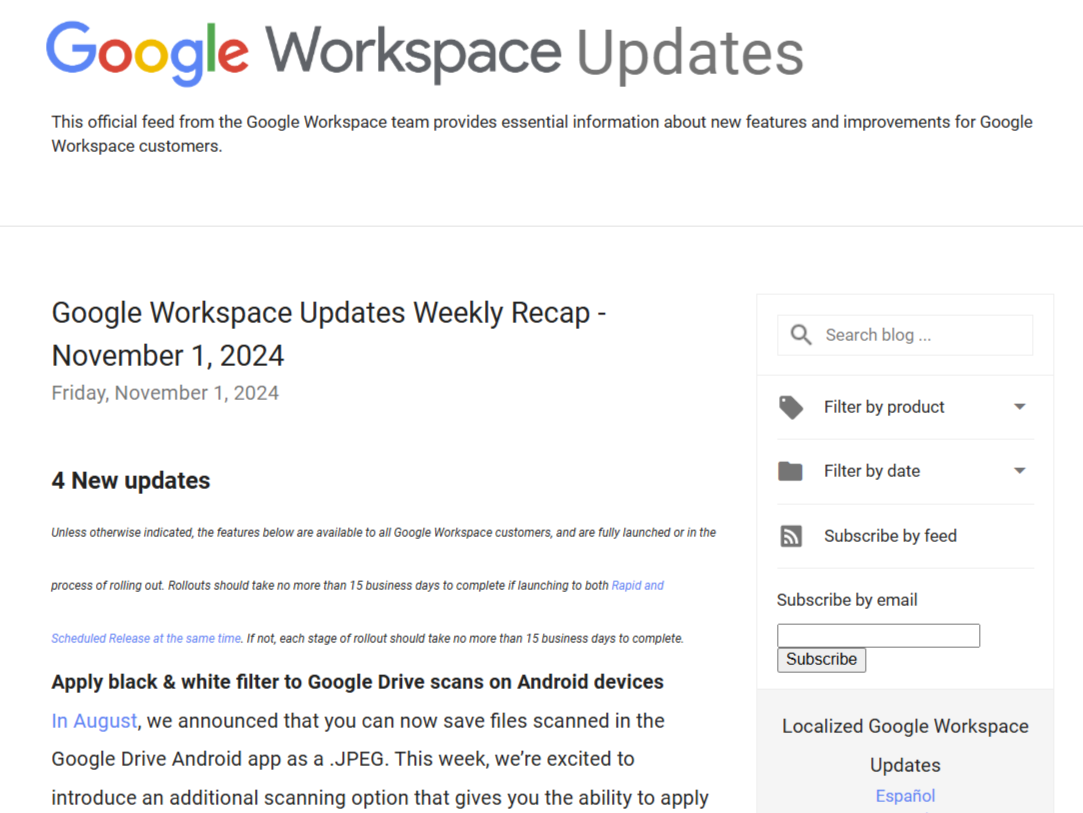
Task: Click the Friday, November 1, 2024 date line
Action: 164,392
